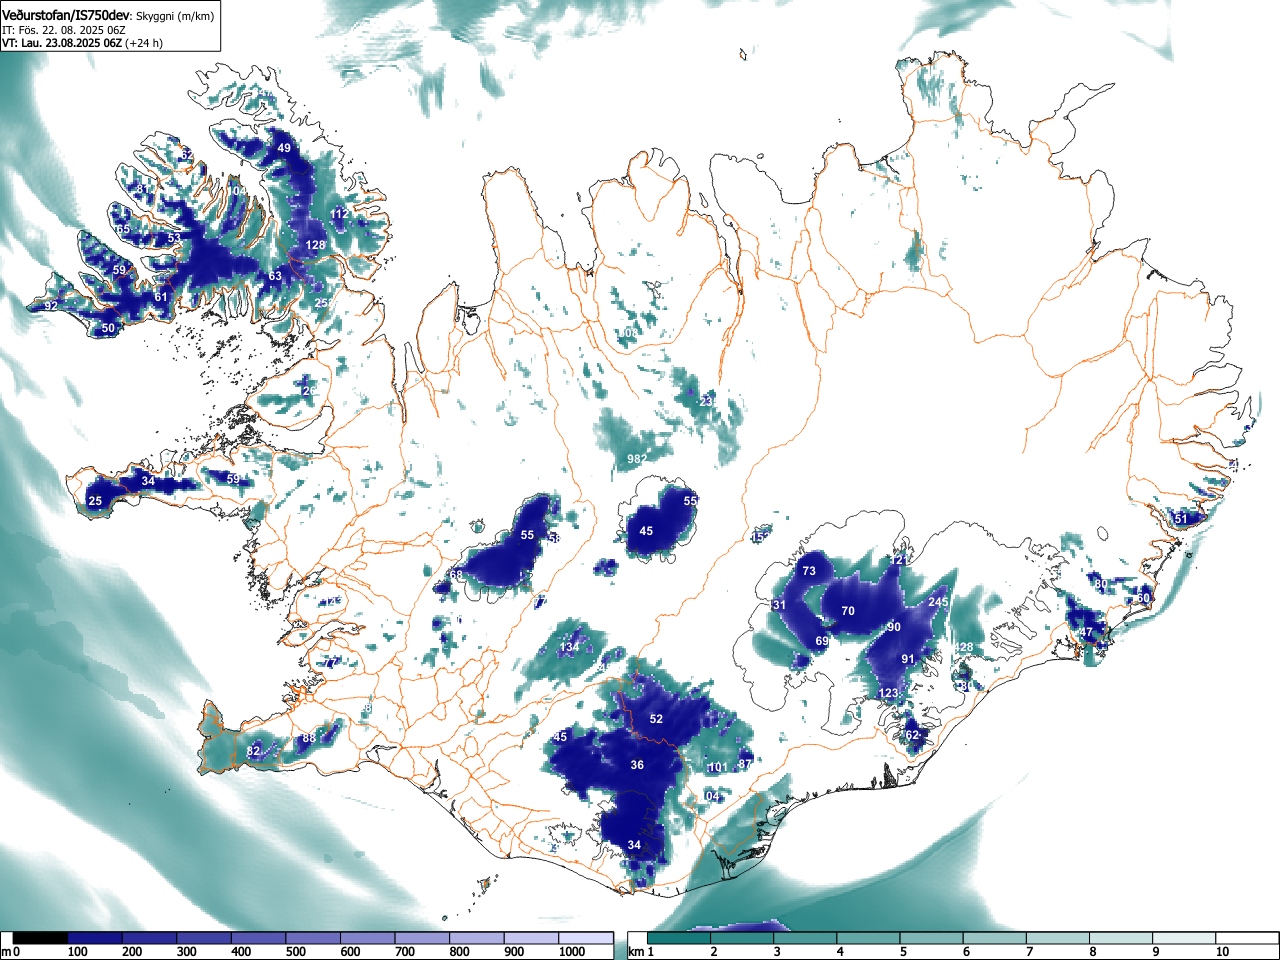The height and width of the screenshot is (960, 1280).
Task: Click the 152 value label
Action: (761, 538)
